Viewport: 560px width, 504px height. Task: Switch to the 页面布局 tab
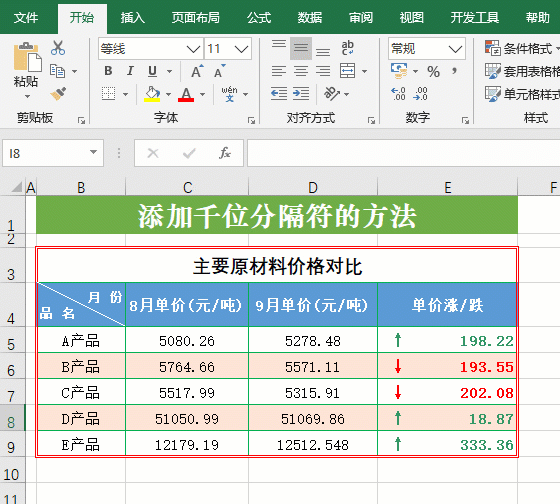tap(195, 18)
